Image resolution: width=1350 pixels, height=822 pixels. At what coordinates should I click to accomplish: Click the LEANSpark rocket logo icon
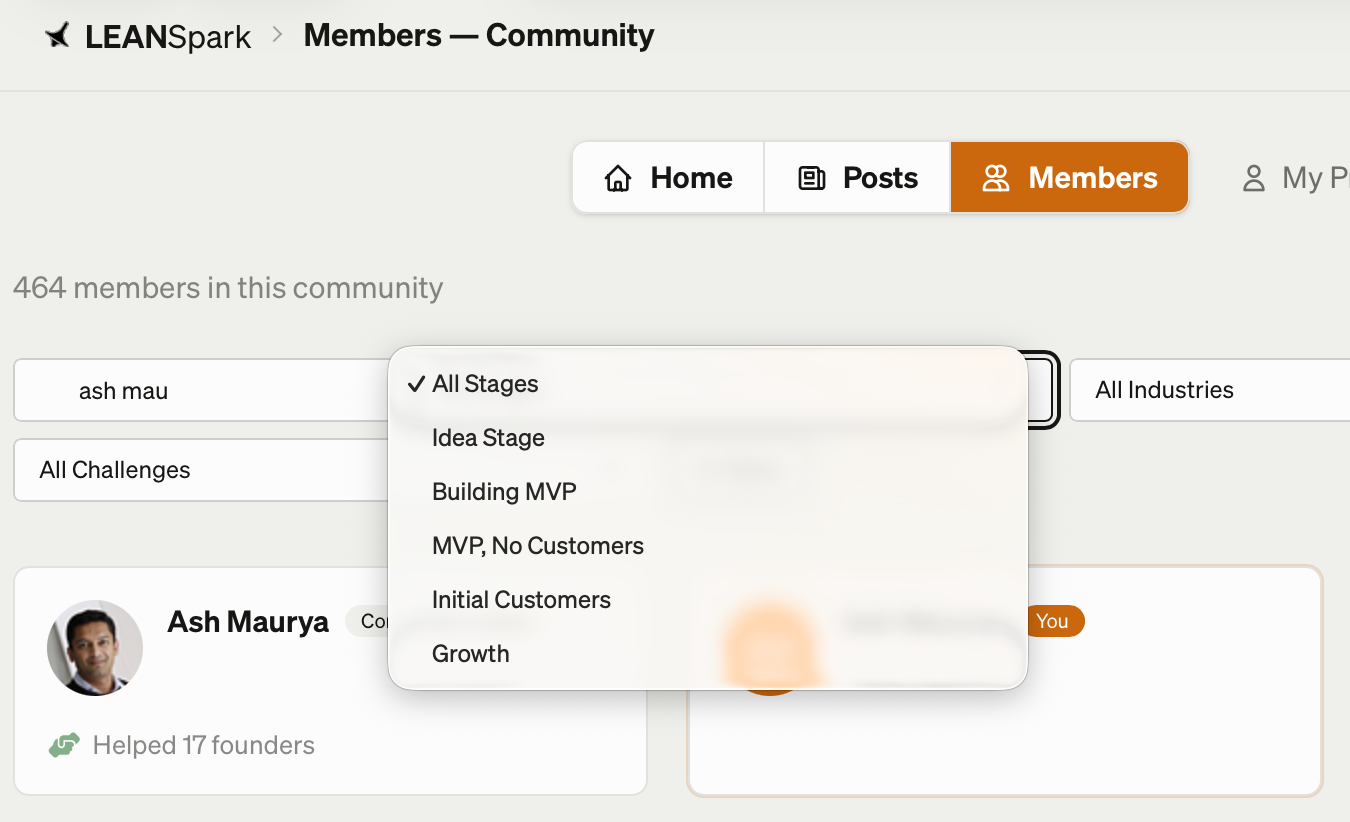tap(59, 34)
